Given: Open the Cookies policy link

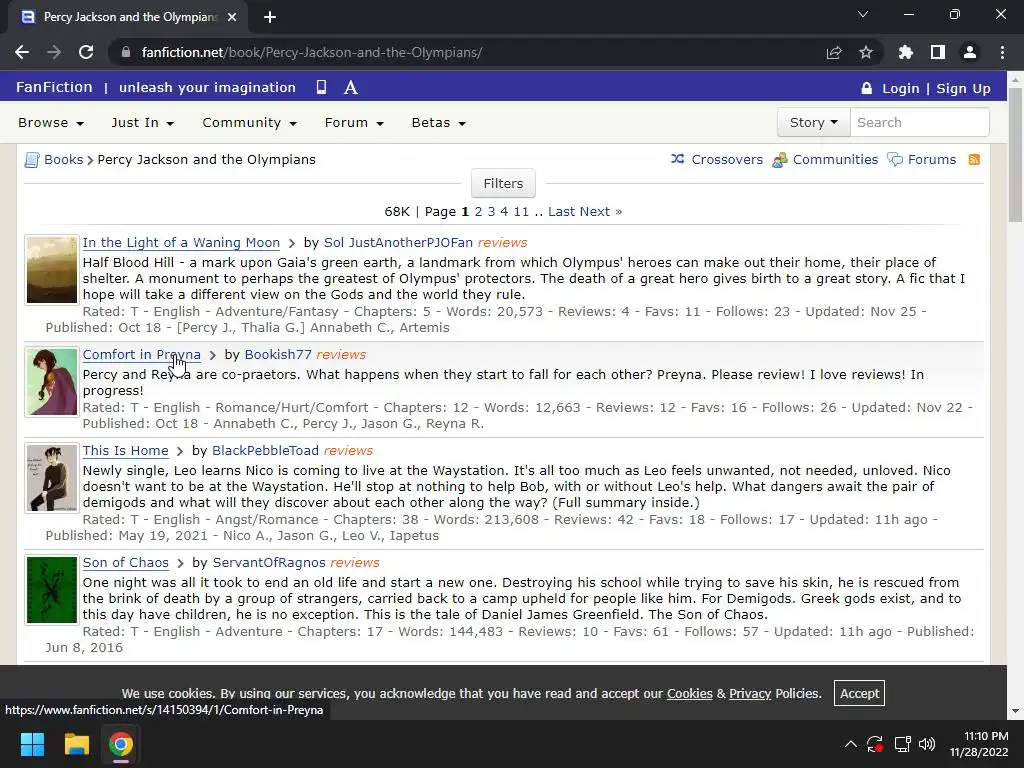Looking at the screenshot, I should pyautogui.click(x=689, y=694).
